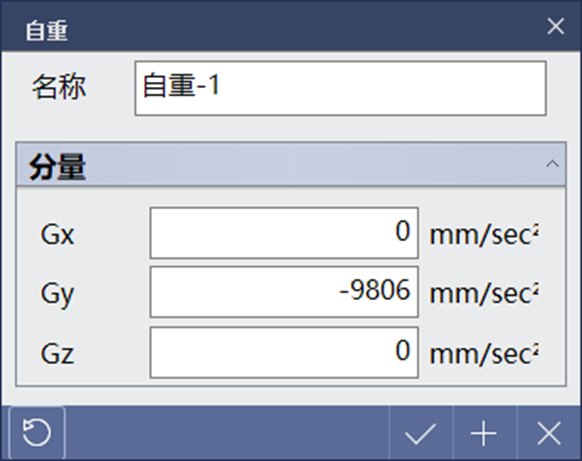Click the mm/sec² unit beside Gz
The width and height of the screenshot is (582, 461).
[484, 353]
